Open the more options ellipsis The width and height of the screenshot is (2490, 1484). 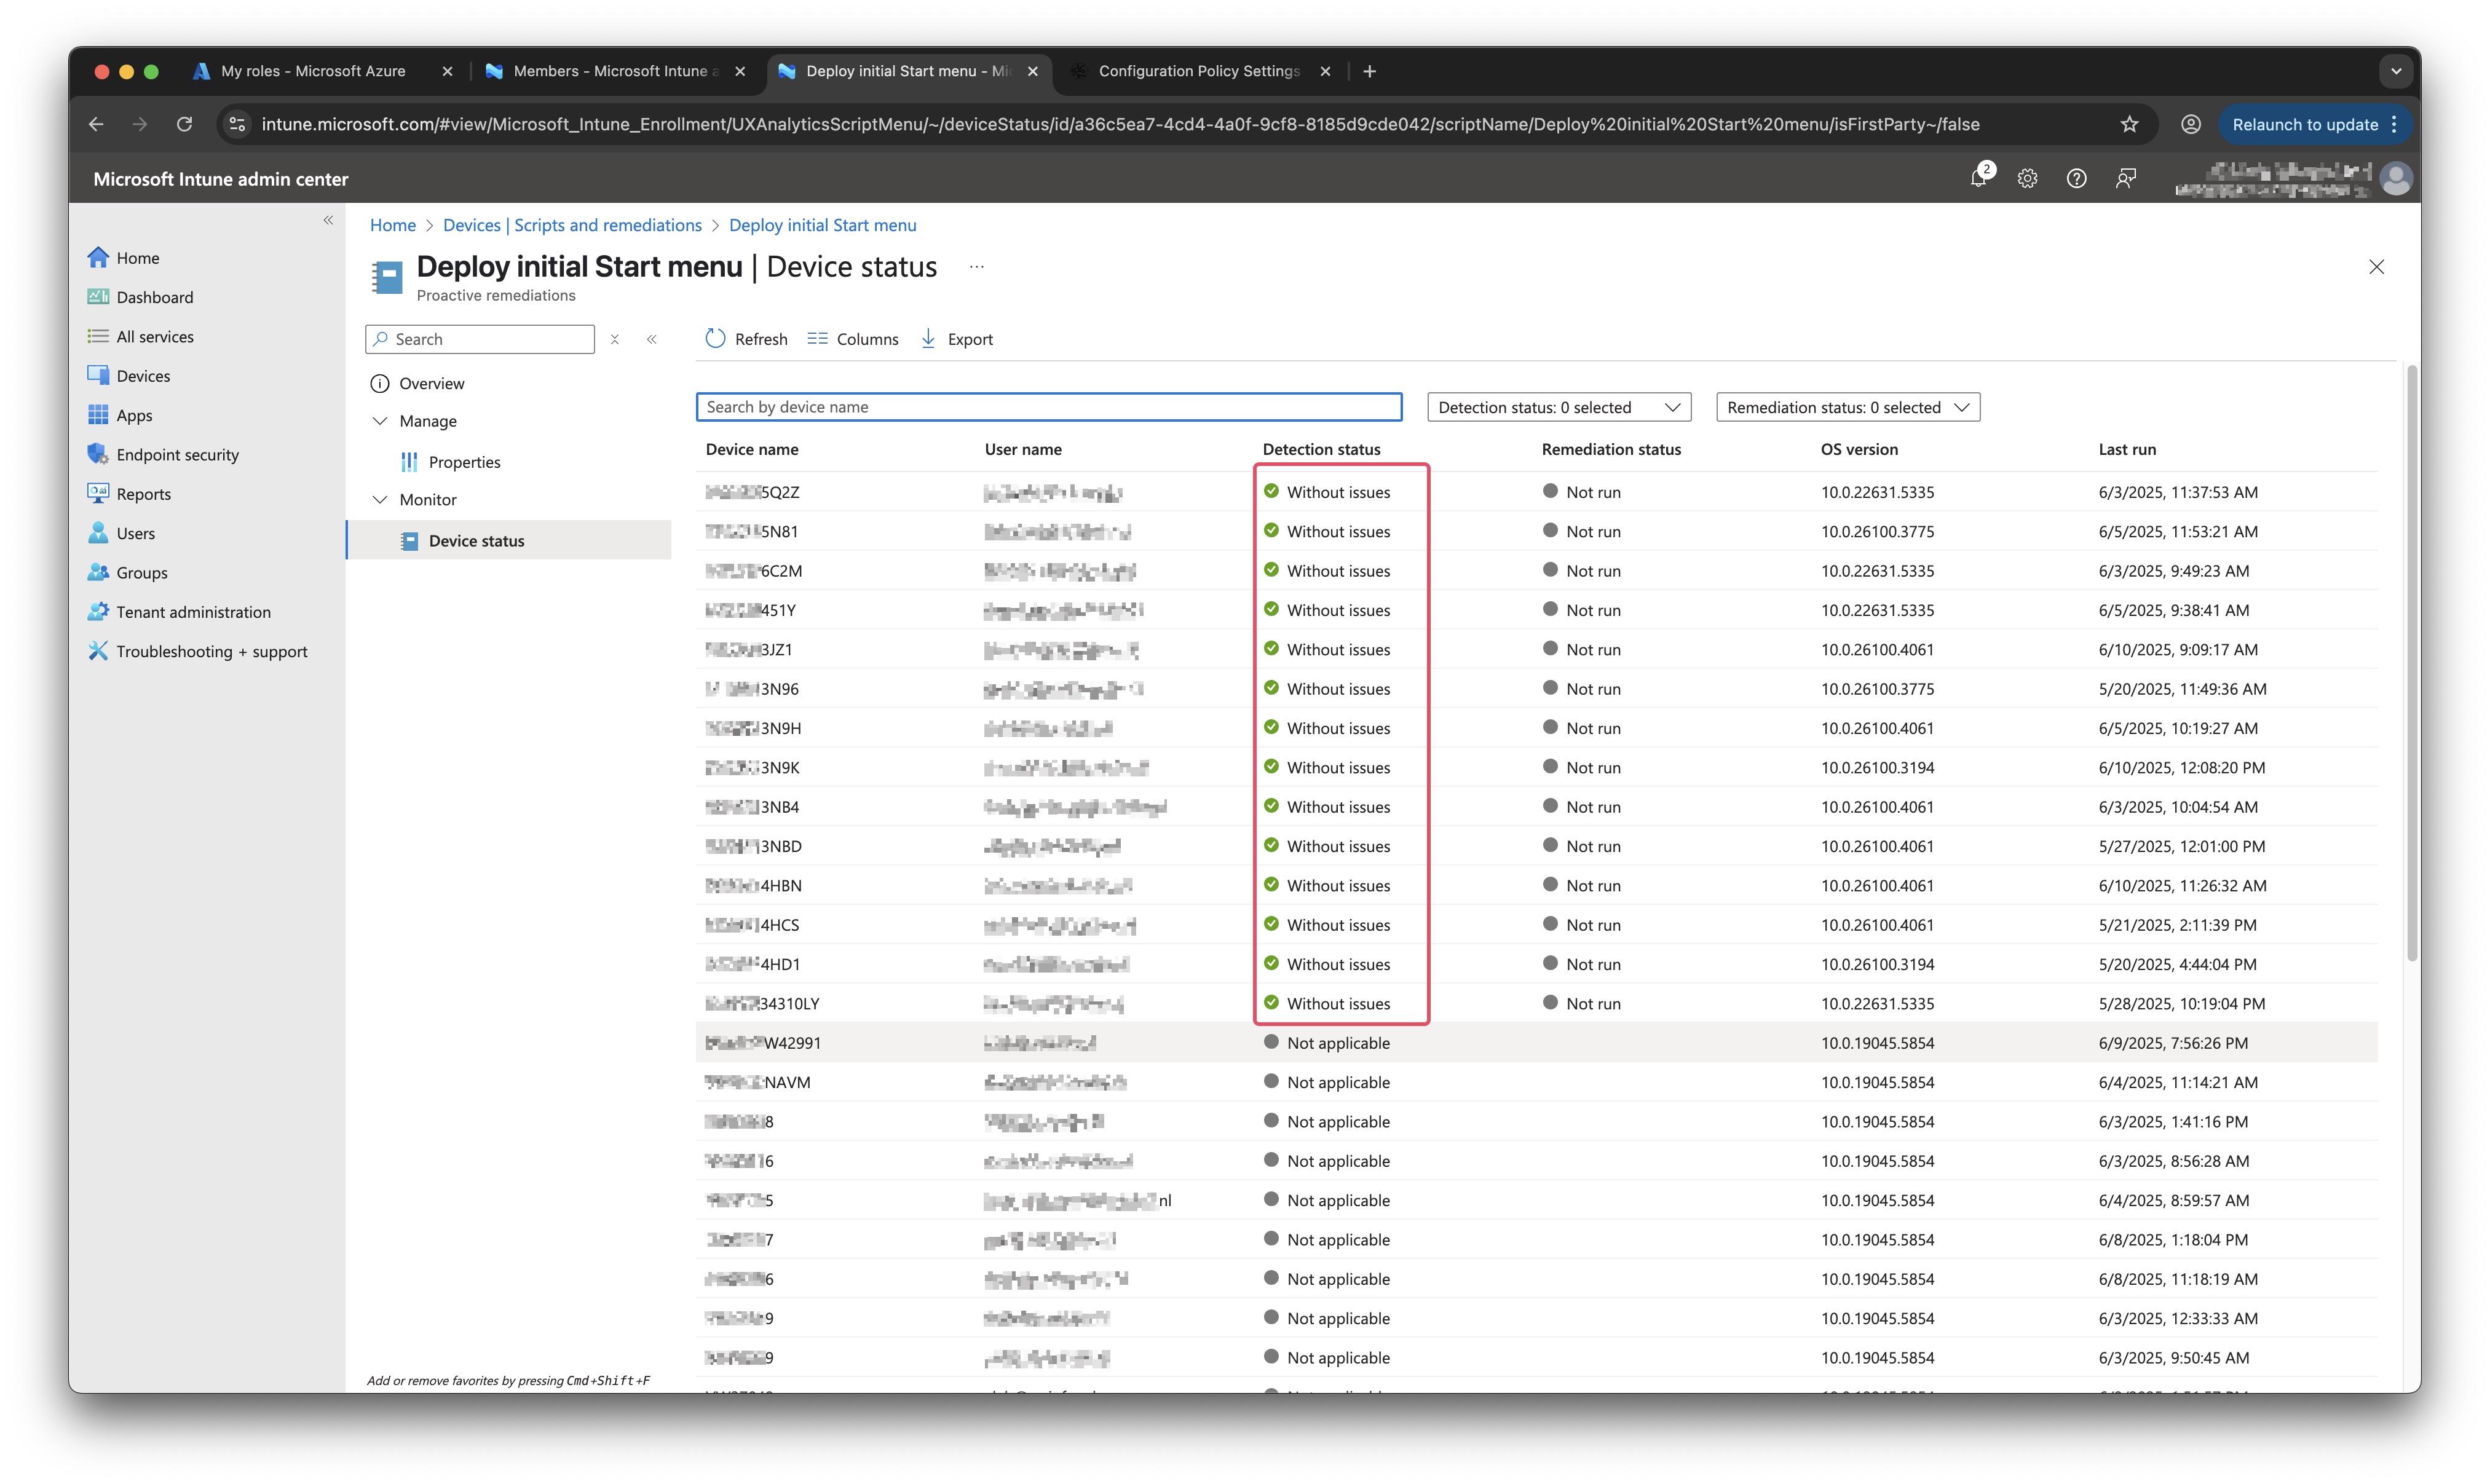(x=976, y=267)
